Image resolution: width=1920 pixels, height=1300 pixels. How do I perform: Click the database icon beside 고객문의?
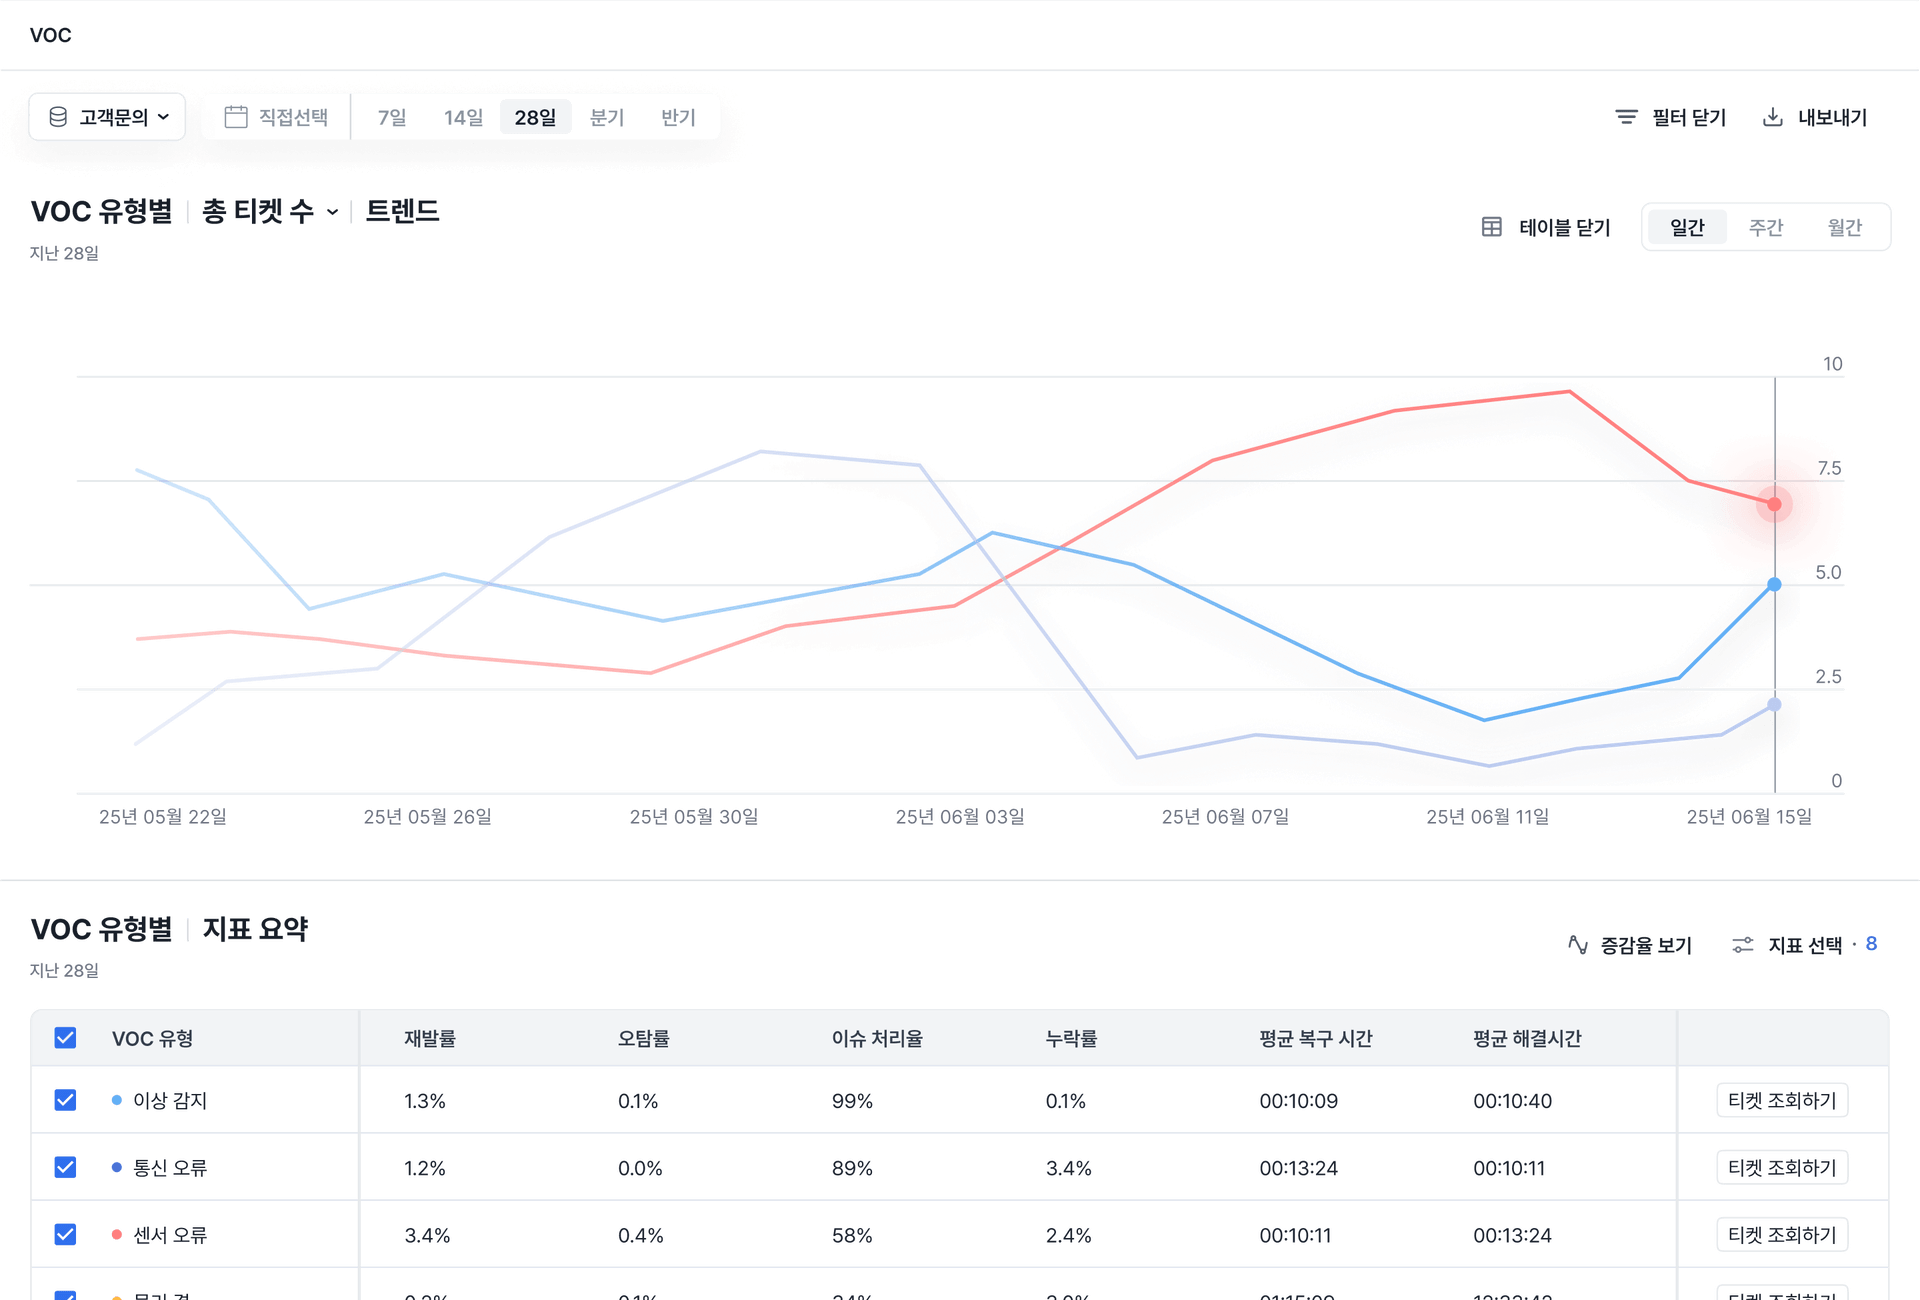tap(58, 117)
